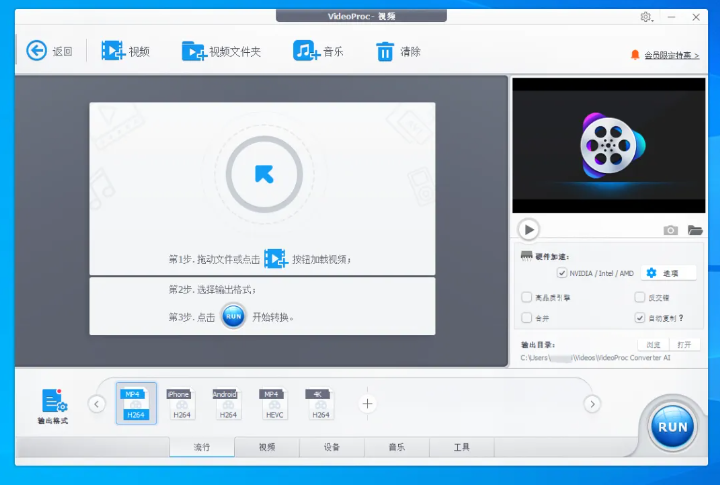Viewport: 720px width, 486px height.
Task: Select the 4K H264 format preset
Action: [321, 404]
